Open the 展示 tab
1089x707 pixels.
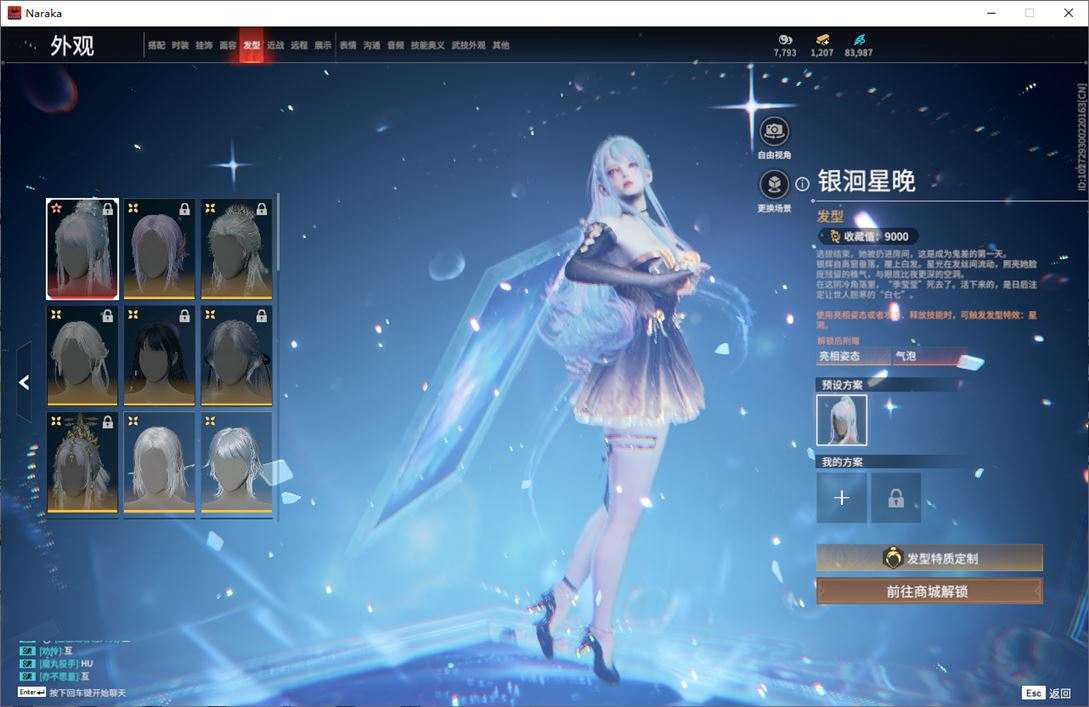pos(323,45)
